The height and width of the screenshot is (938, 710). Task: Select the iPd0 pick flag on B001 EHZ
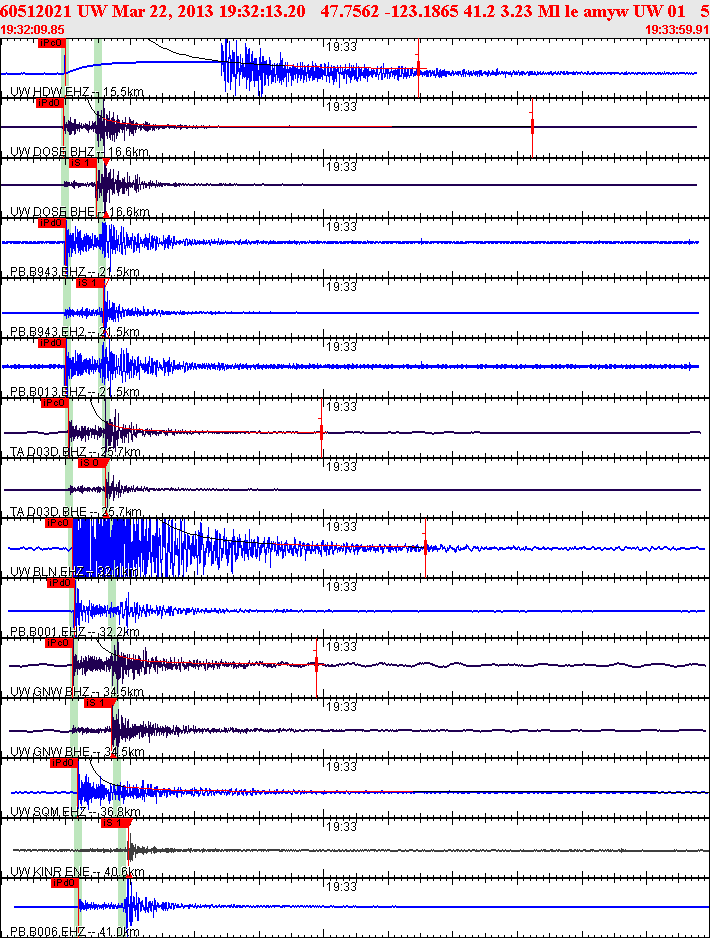click(x=60, y=583)
